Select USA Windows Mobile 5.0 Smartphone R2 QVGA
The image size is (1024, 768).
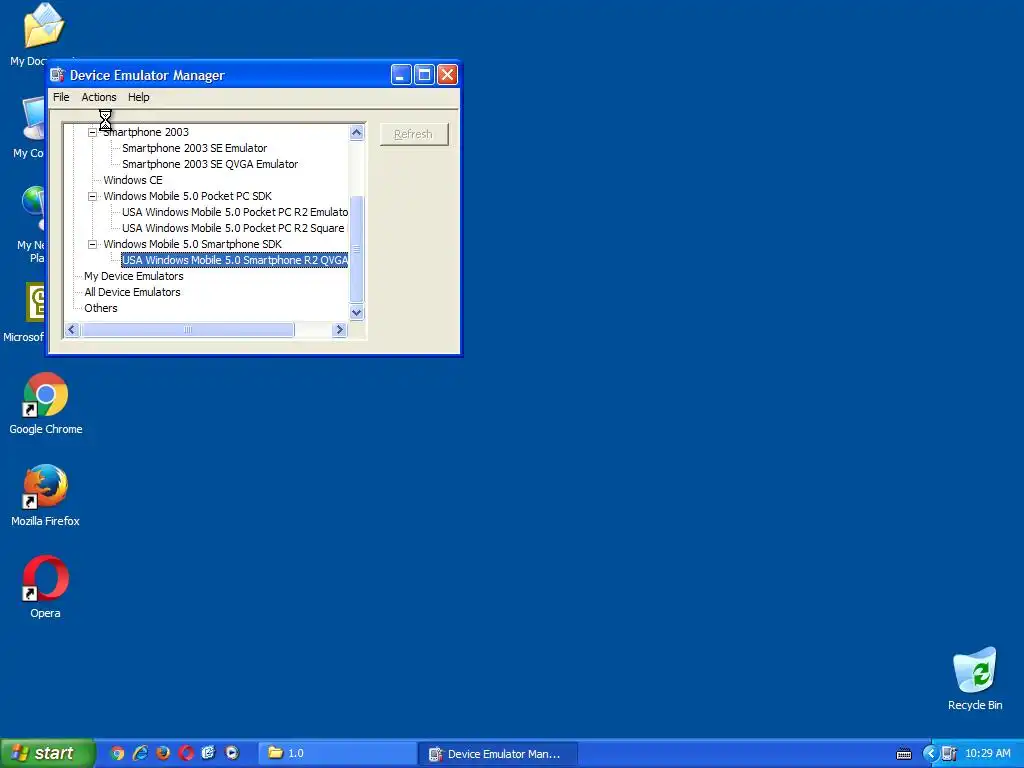pos(234,260)
